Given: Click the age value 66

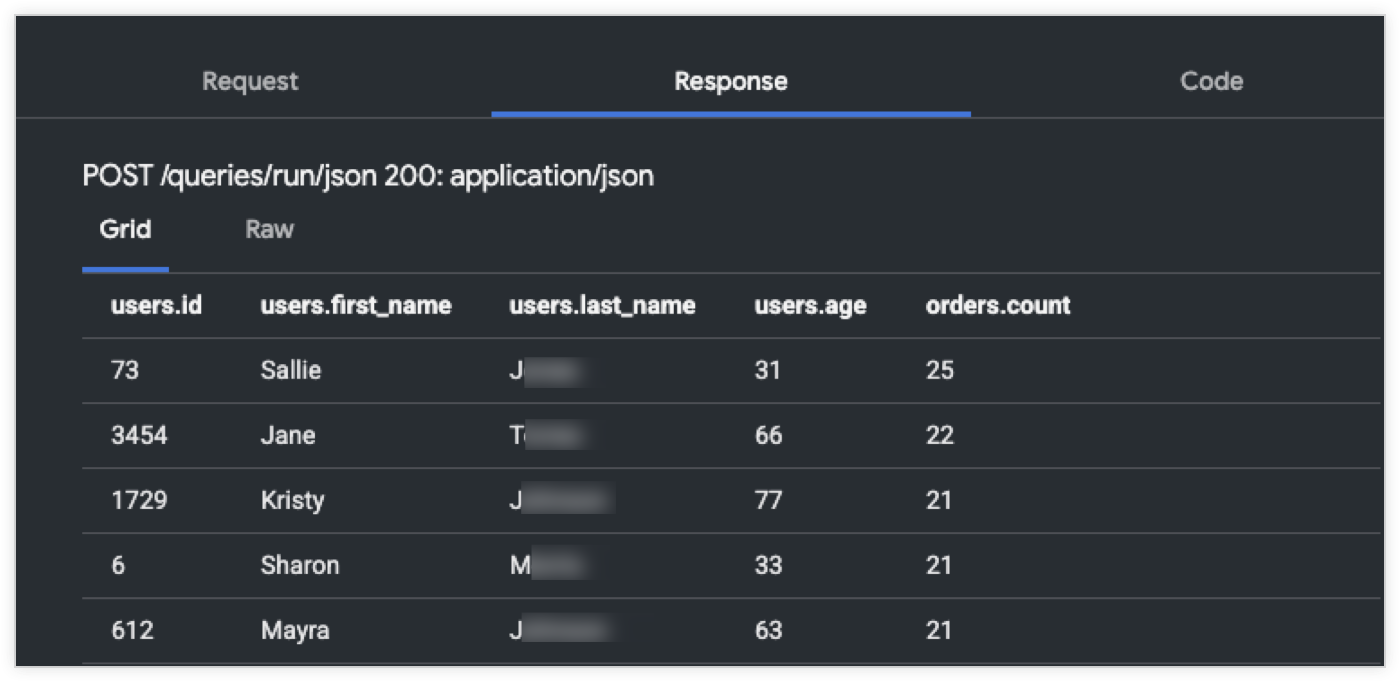Looking at the screenshot, I should [768, 435].
